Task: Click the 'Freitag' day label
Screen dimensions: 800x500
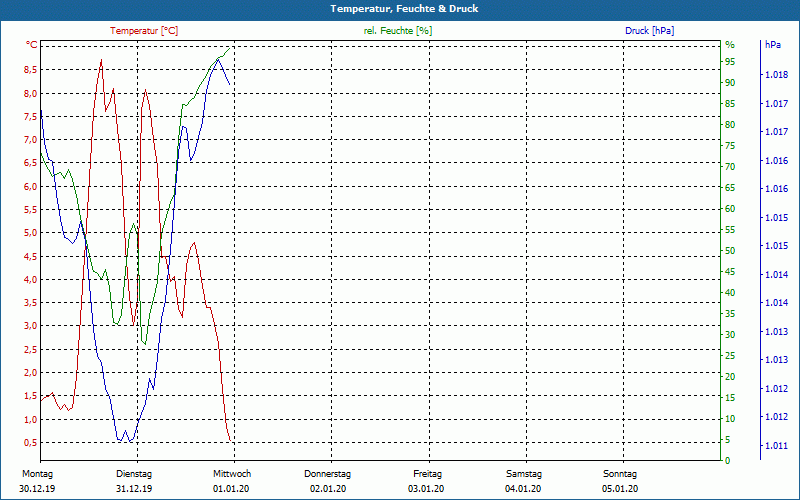Action: tap(428, 474)
